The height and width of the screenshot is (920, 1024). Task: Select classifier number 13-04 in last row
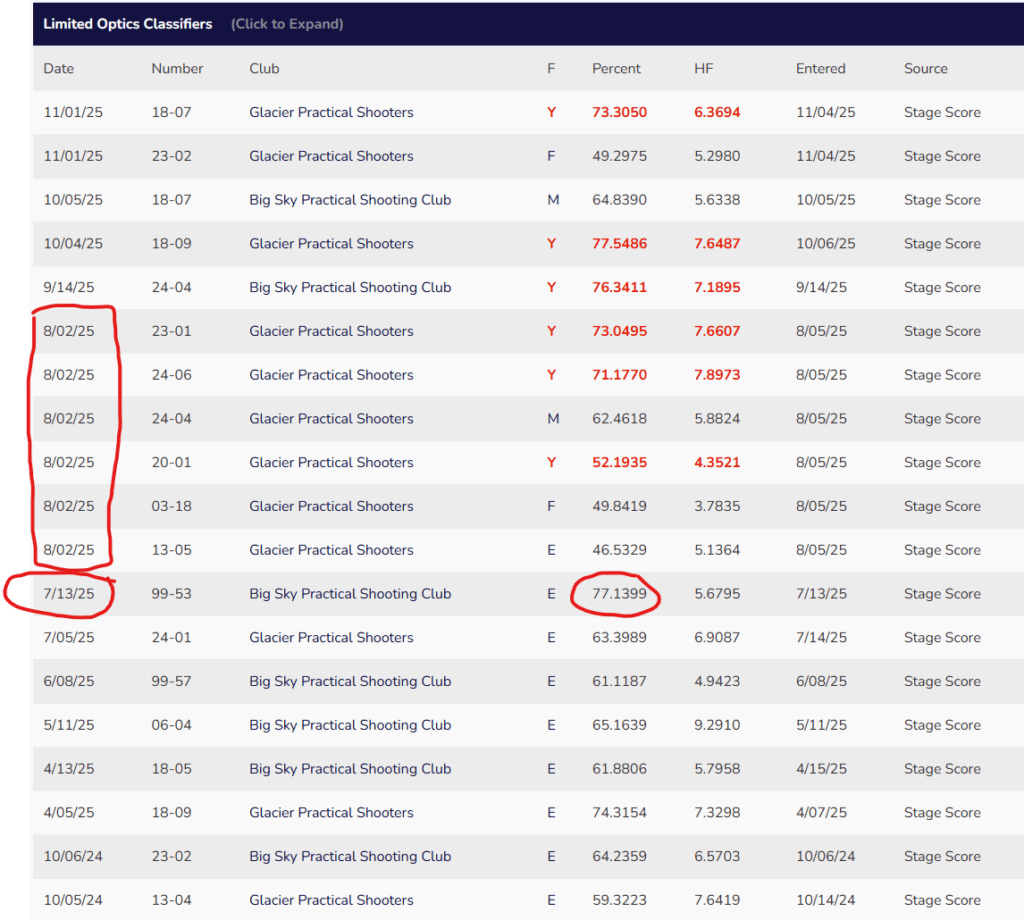pyautogui.click(x=171, y=901)
